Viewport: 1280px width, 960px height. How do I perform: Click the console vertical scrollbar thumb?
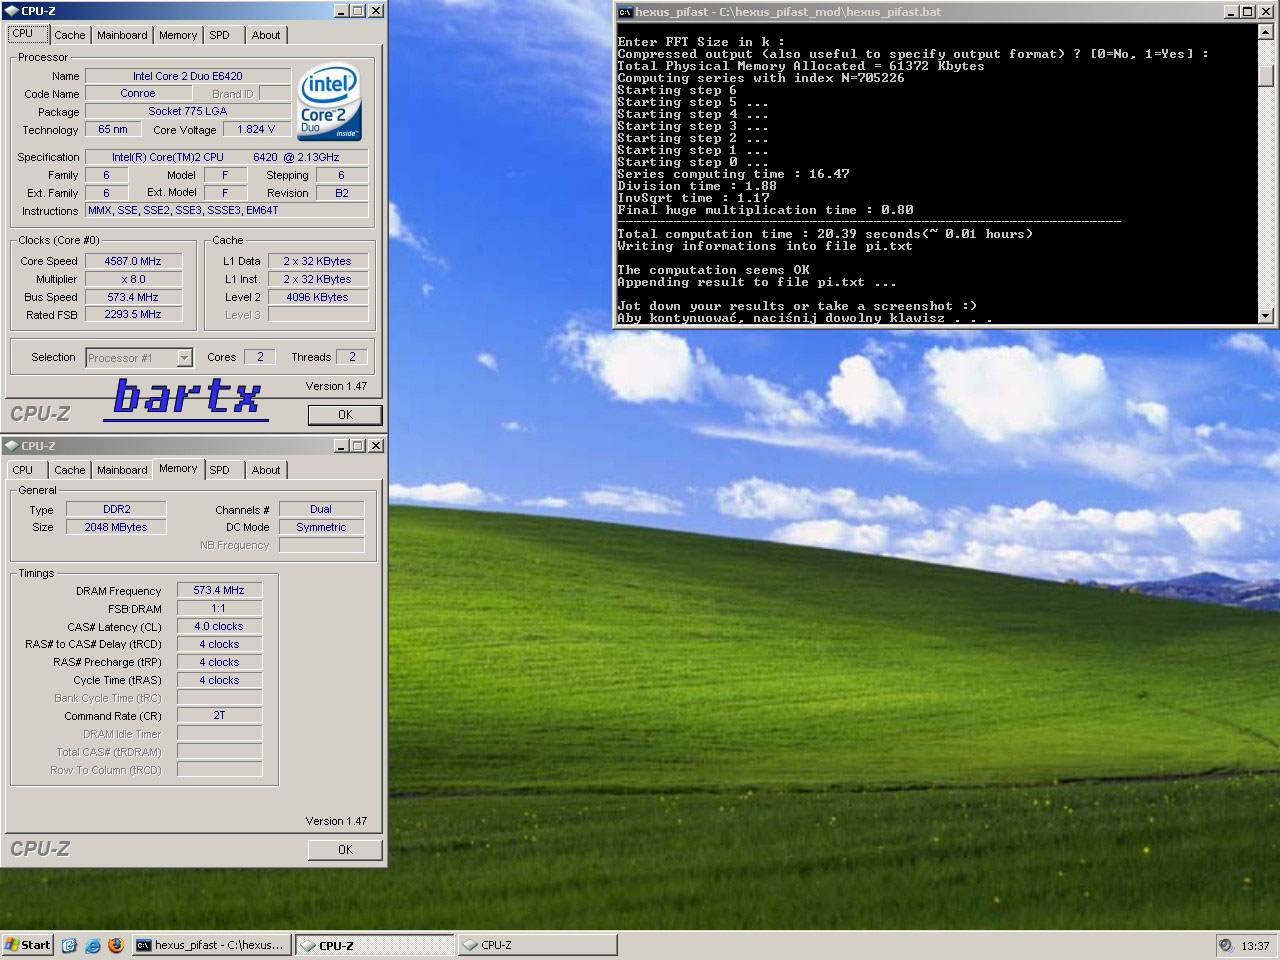(1266, 76)
